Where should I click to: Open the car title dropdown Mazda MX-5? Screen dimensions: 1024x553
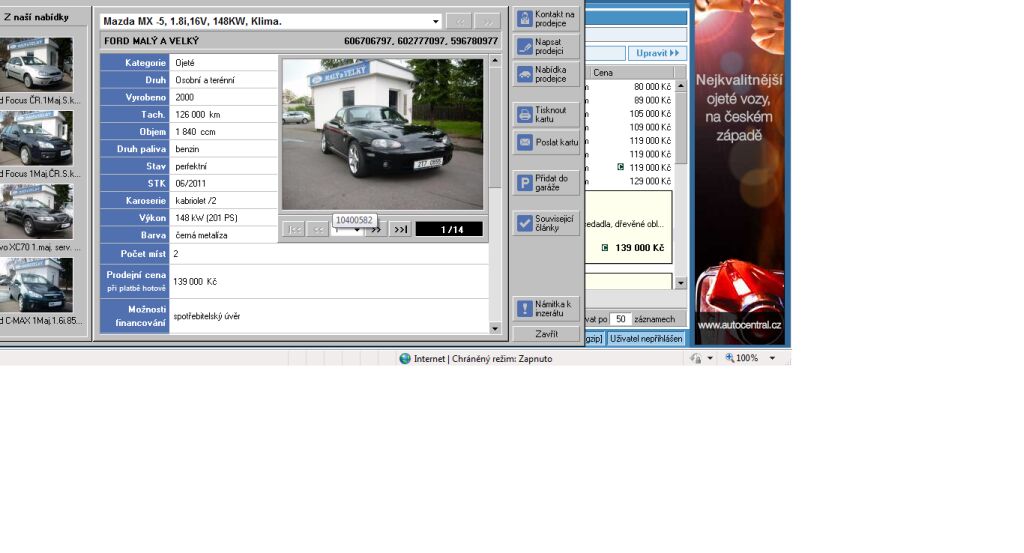coord(436,22)
